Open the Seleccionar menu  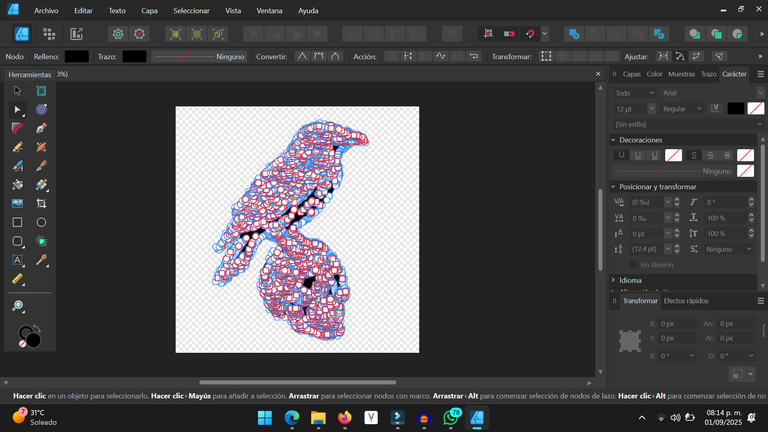pyautogui.click(x=191, y=10)
